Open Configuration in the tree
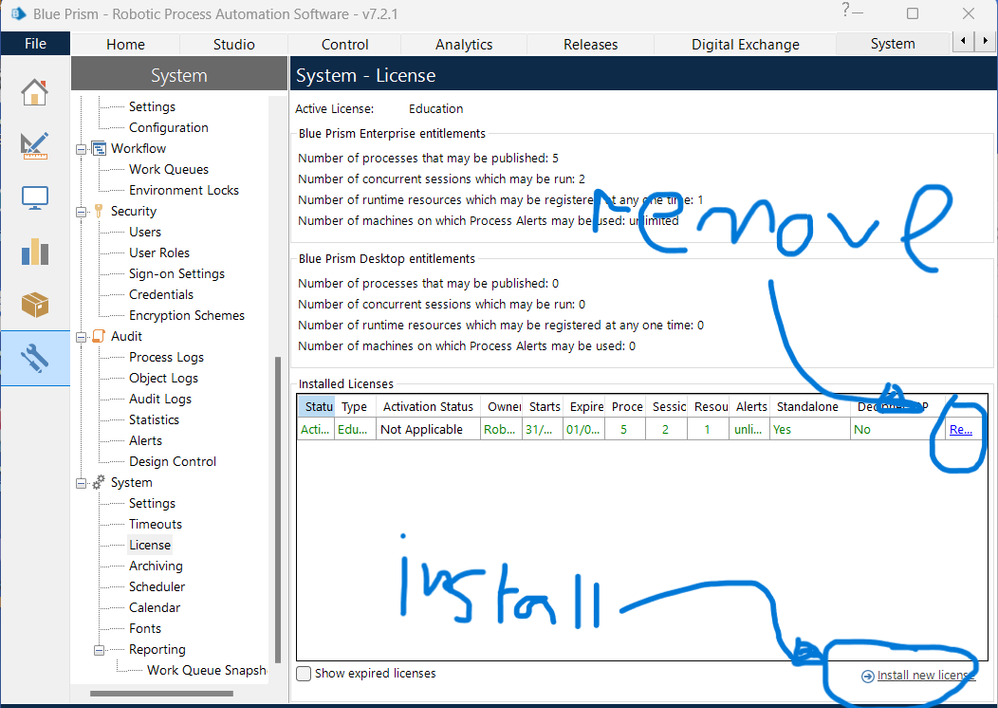Screen dimensions: 998x708 [x=169, y=128]
